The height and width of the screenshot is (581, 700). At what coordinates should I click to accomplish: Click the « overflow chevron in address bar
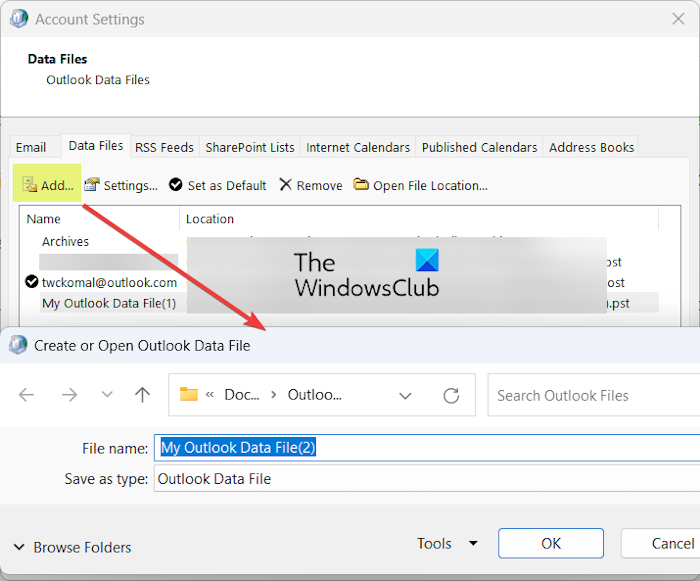point(210,395)
